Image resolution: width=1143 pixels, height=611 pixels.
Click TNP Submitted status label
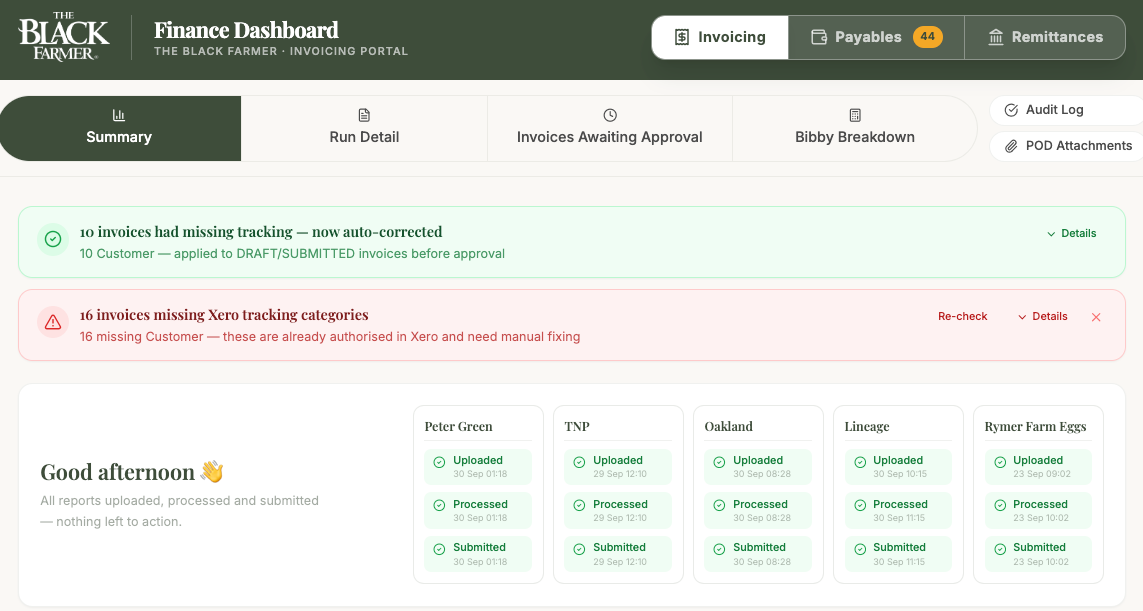click(x=619, y=548)
